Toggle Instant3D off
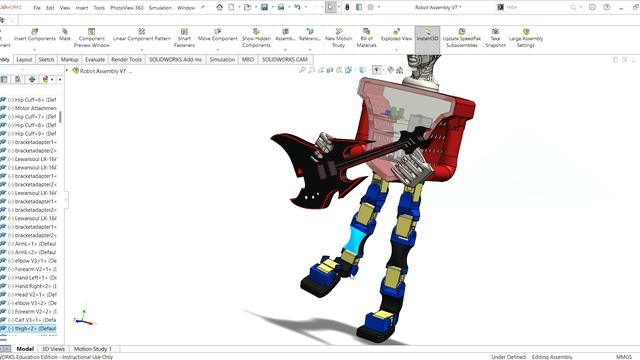This screenshot has width=640, height=360. (x=427, y=39)
